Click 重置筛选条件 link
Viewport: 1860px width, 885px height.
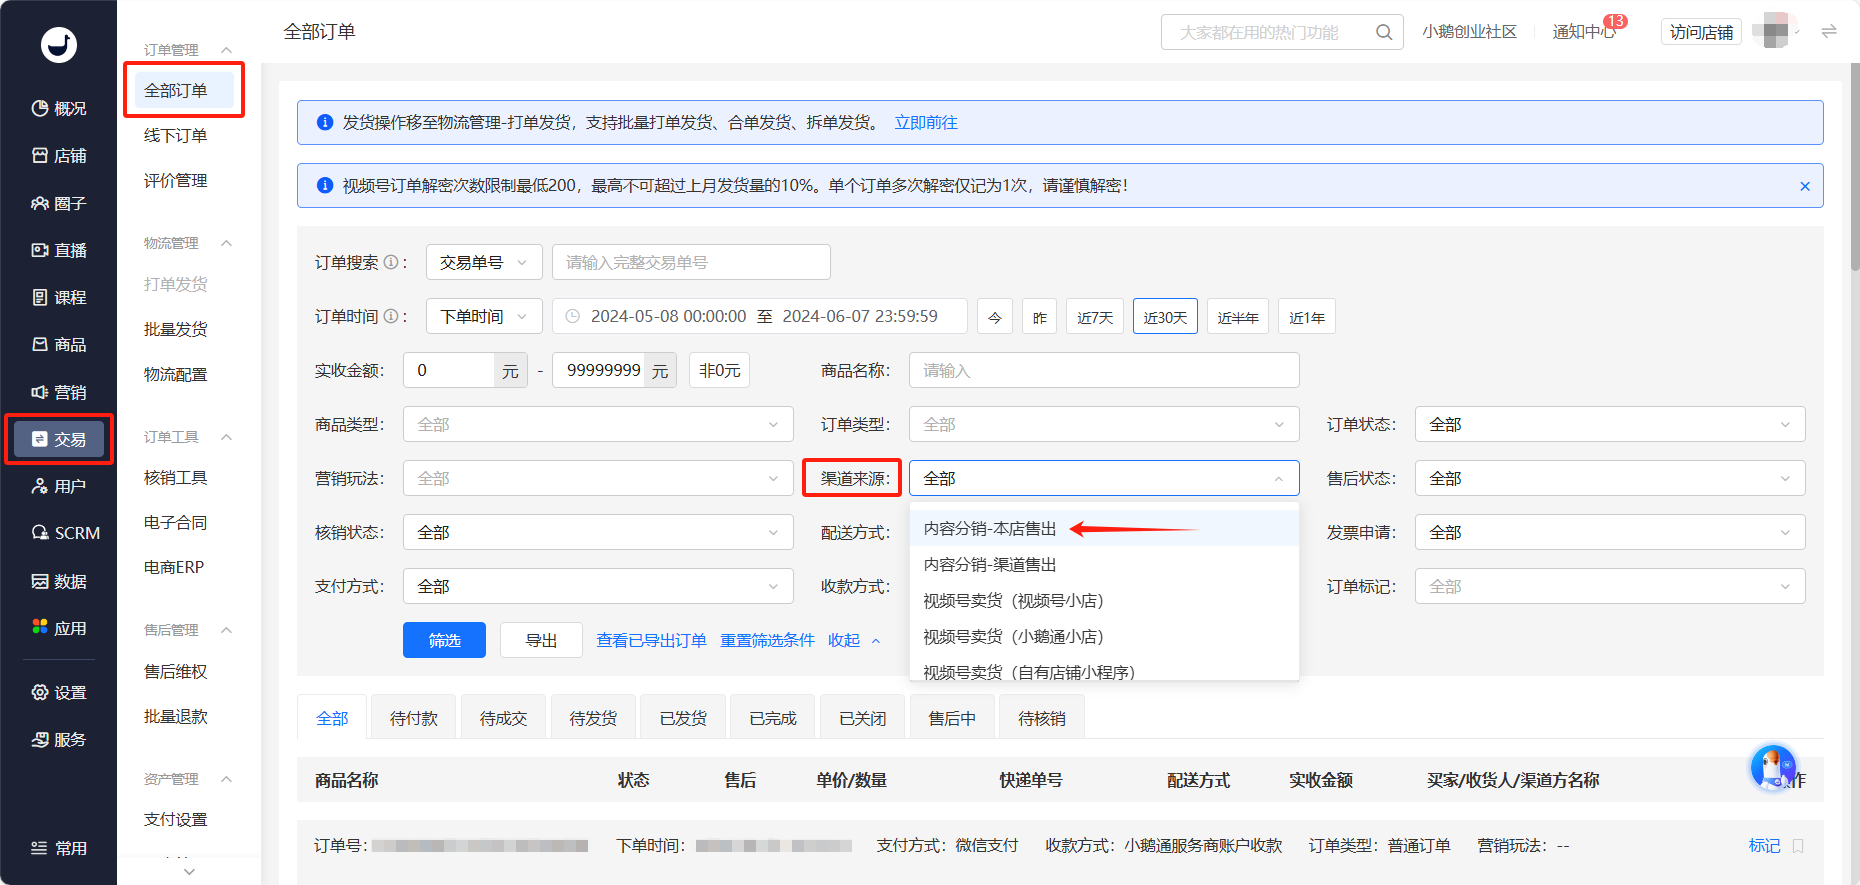click(x=767, y=640)
